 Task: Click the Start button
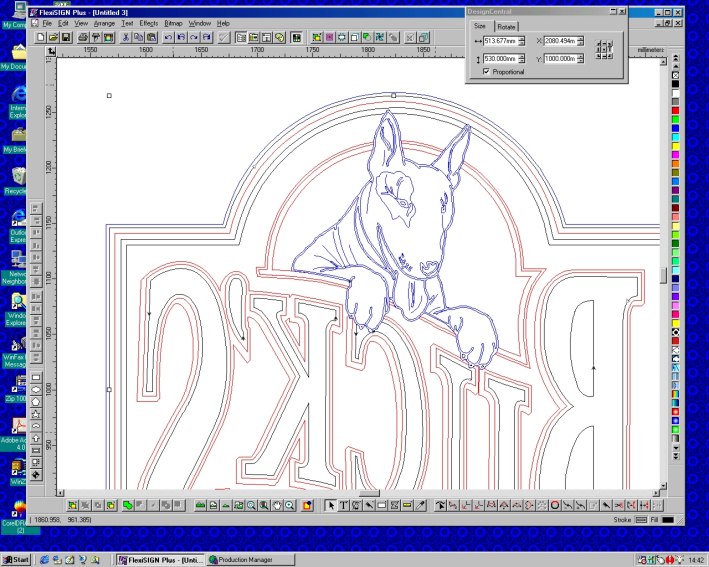17,559
